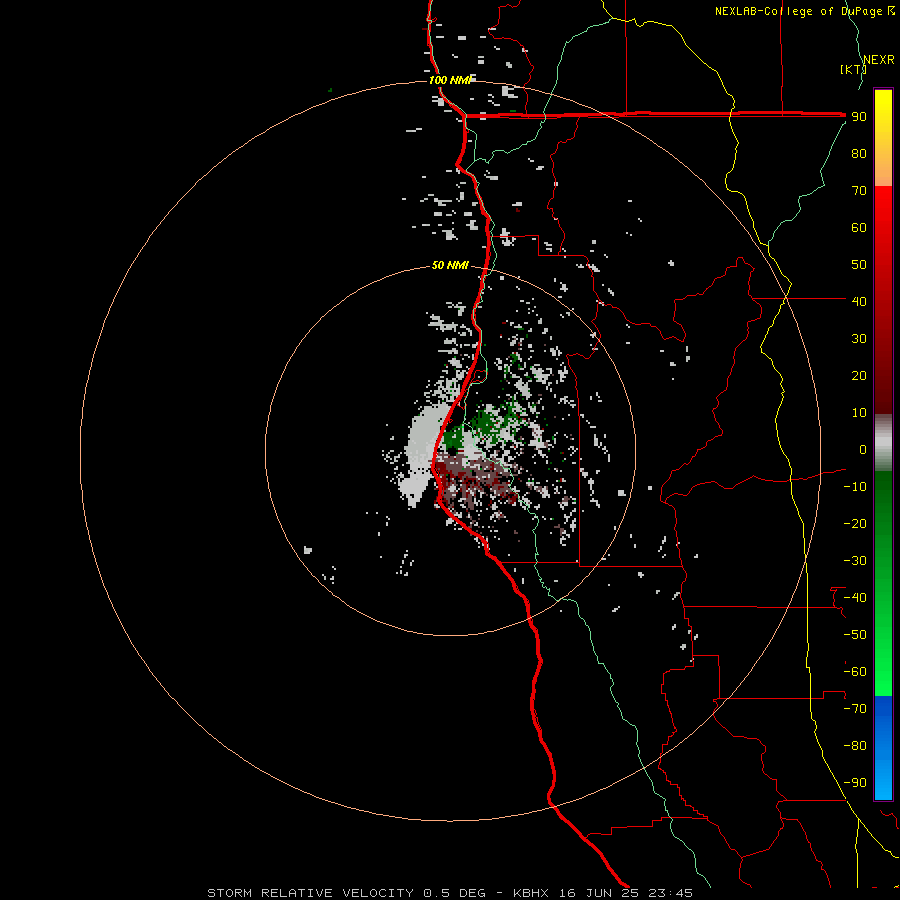Click the -60 value on the velocity scale
The width and height of the screenshot is (900, 900).
855,672
